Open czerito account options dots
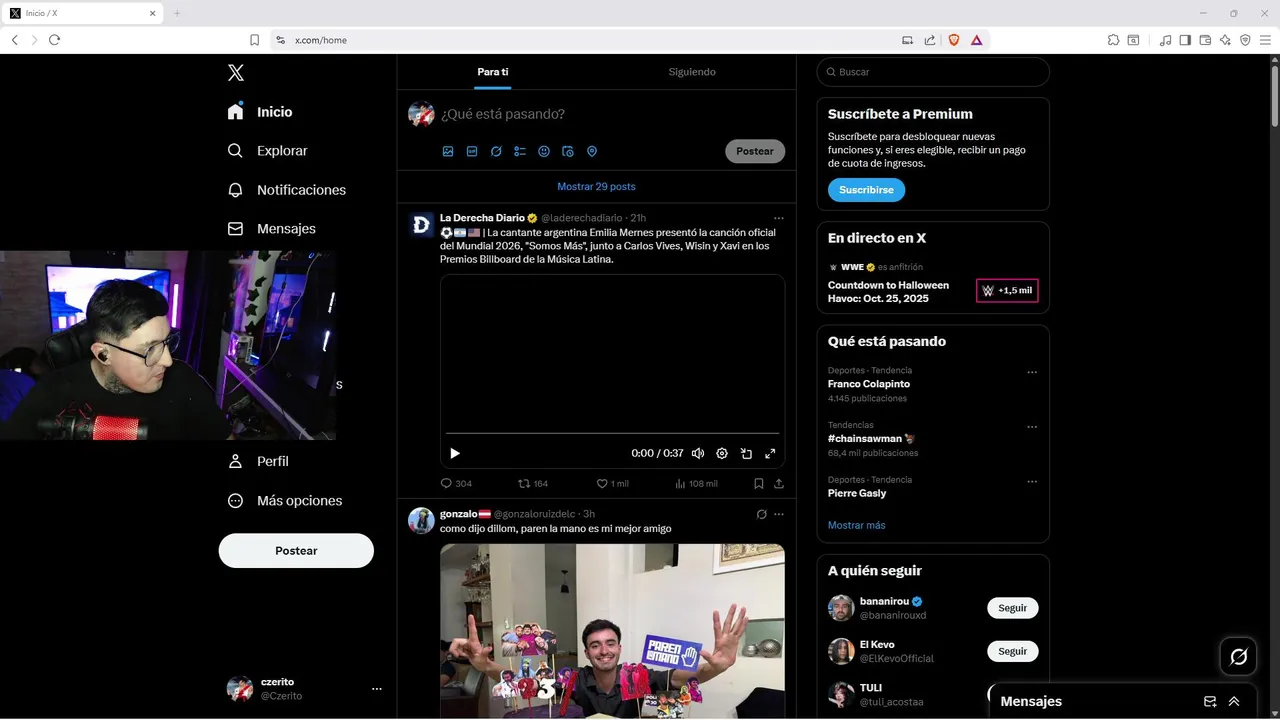The height and width of the screenshot is (720, 1280). pyautogui.click(x=377, y=689)
